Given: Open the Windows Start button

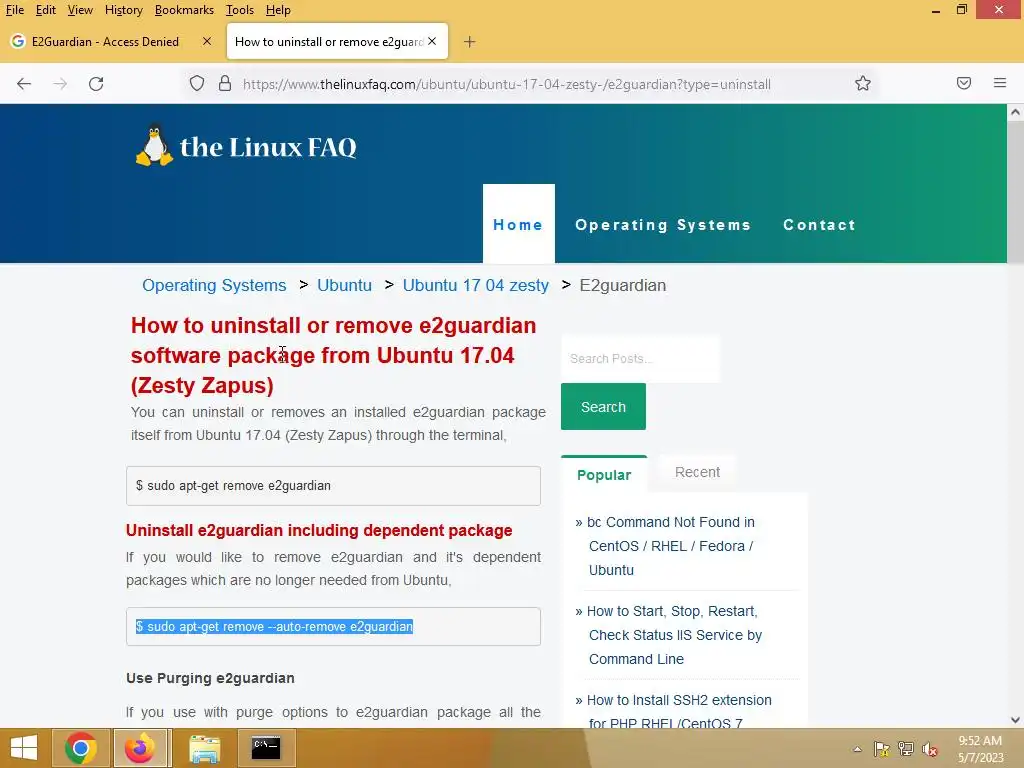Looking at the screenshot, I should point(24,748).
